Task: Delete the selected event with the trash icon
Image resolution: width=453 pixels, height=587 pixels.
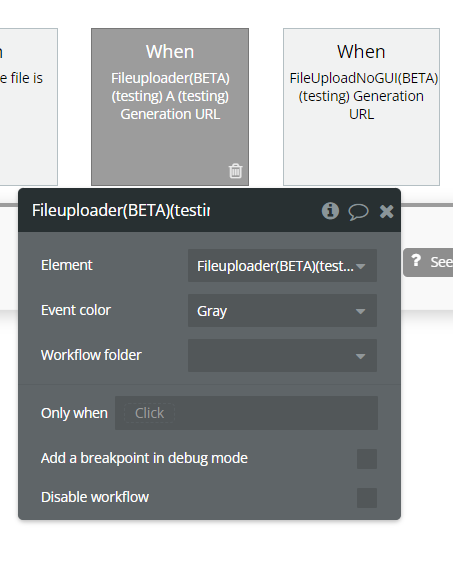Action: [x=235, y=171]
